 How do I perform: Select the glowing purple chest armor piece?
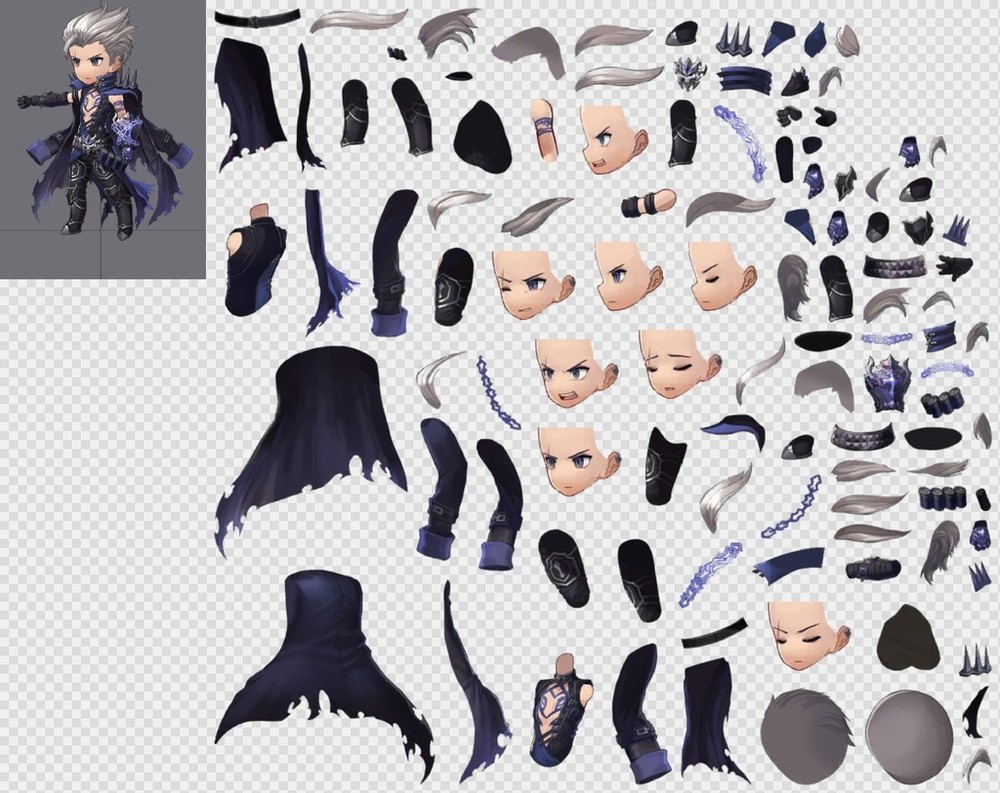pos(886,382)
